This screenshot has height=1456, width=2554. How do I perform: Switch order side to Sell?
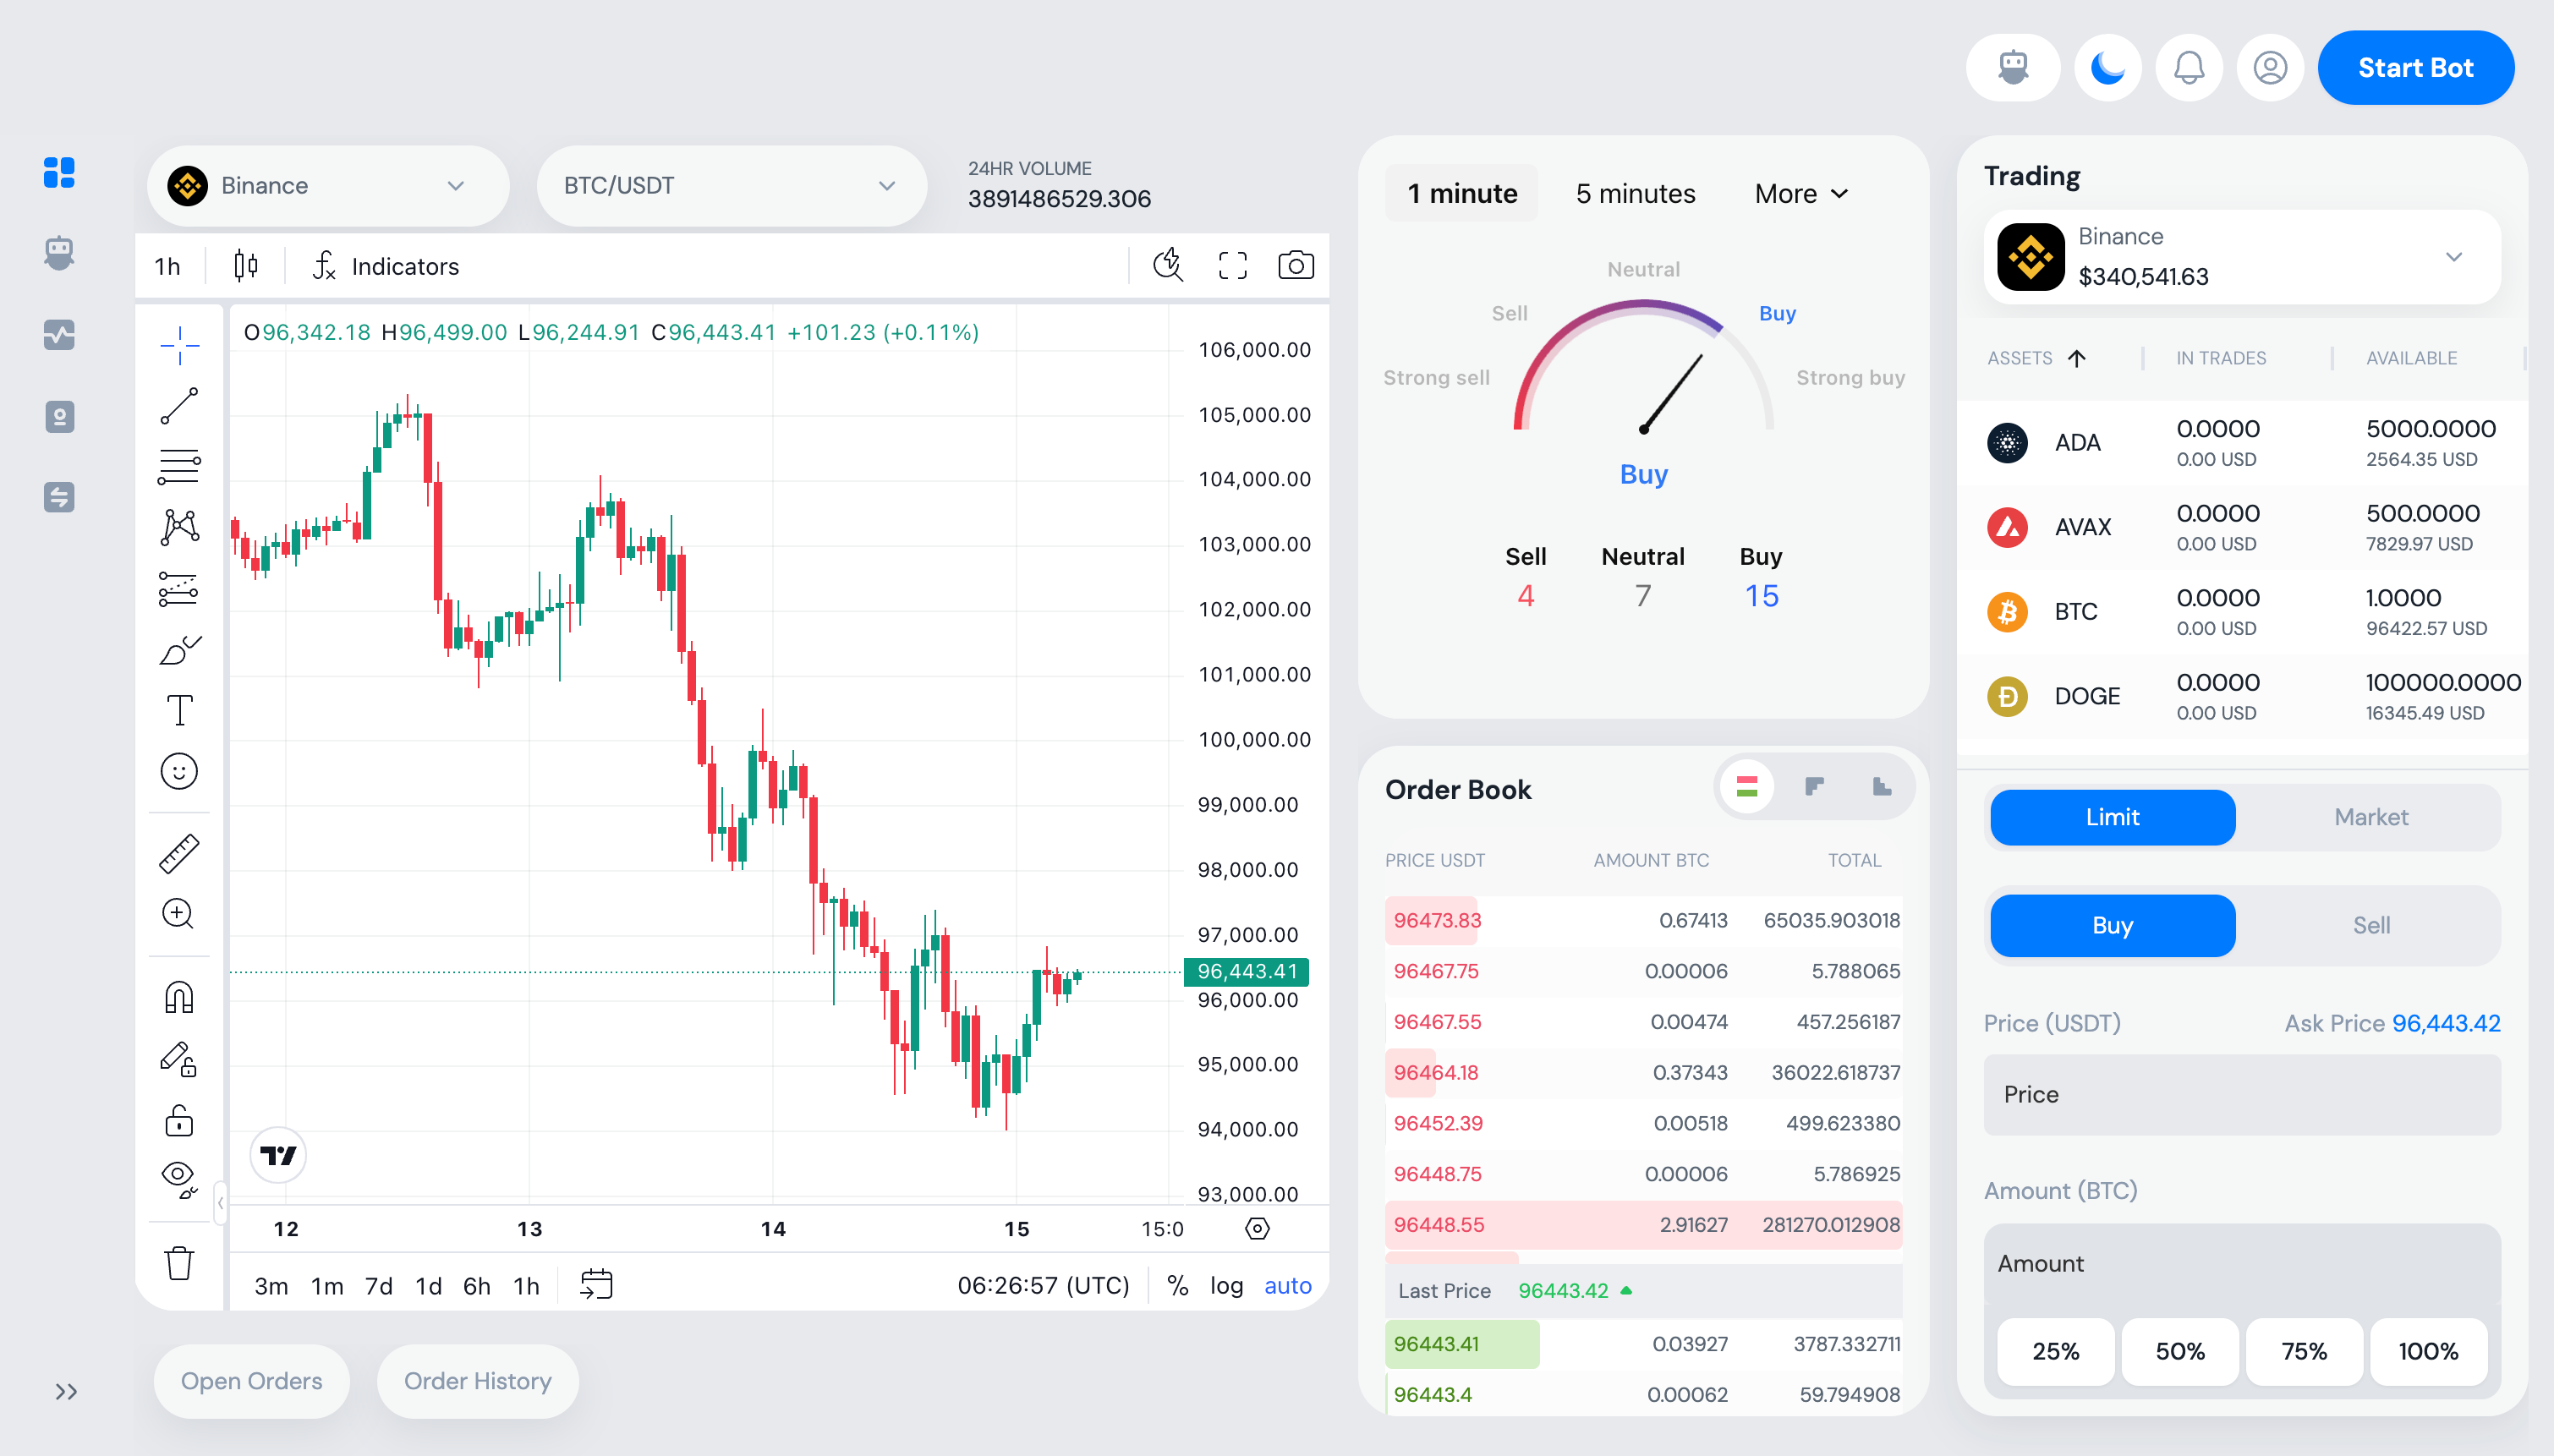point(2370,925)
